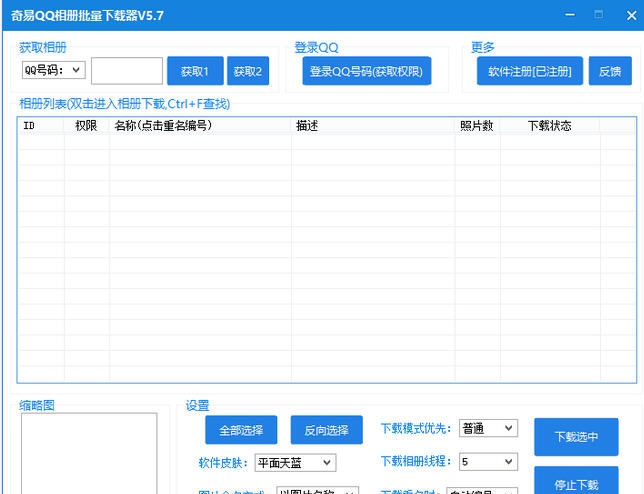Click the 全部选择 select-all button
This screenshot has width=644, height=494.
pyautogui.click(x=241, y=430)
